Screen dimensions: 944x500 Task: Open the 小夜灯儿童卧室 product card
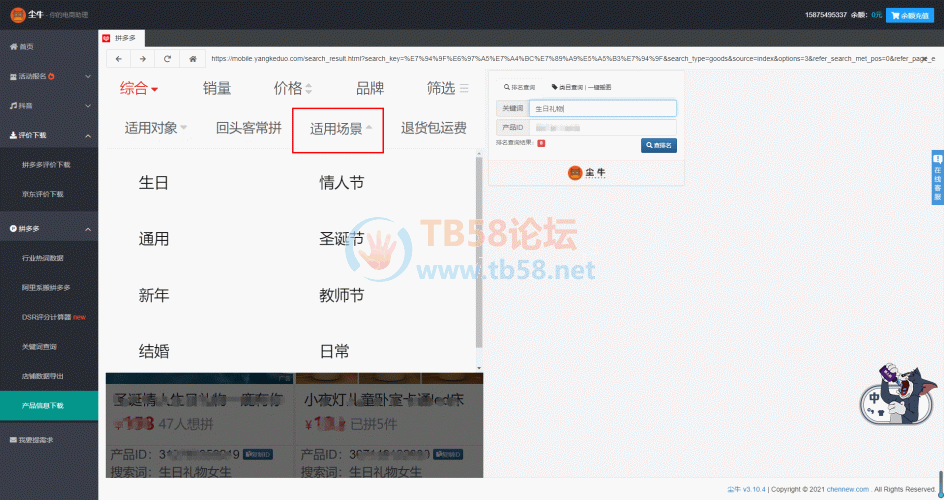pyautogui.click(x=389, y=425)
